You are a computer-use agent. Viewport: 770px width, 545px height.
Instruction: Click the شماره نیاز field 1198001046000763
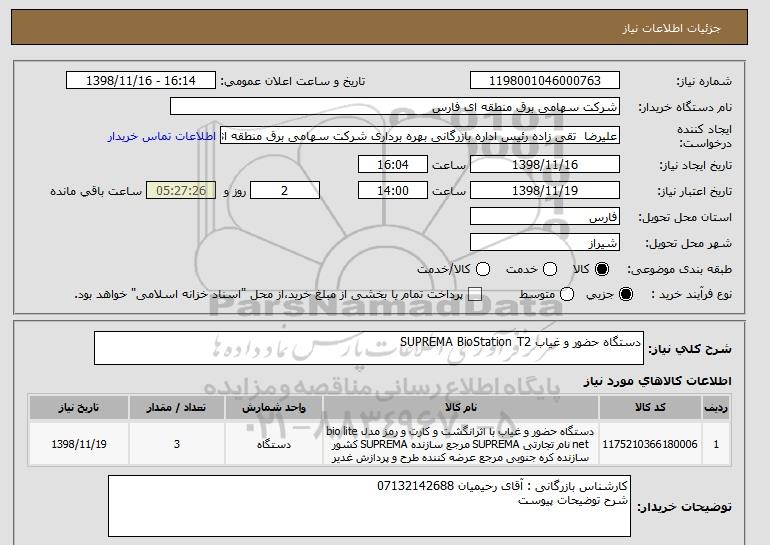click(x=545, y=81)
